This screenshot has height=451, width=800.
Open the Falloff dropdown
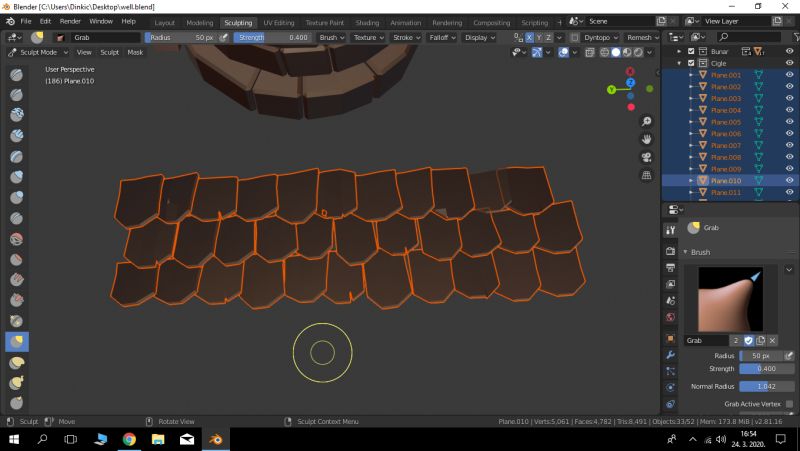[x=442, y=38]
